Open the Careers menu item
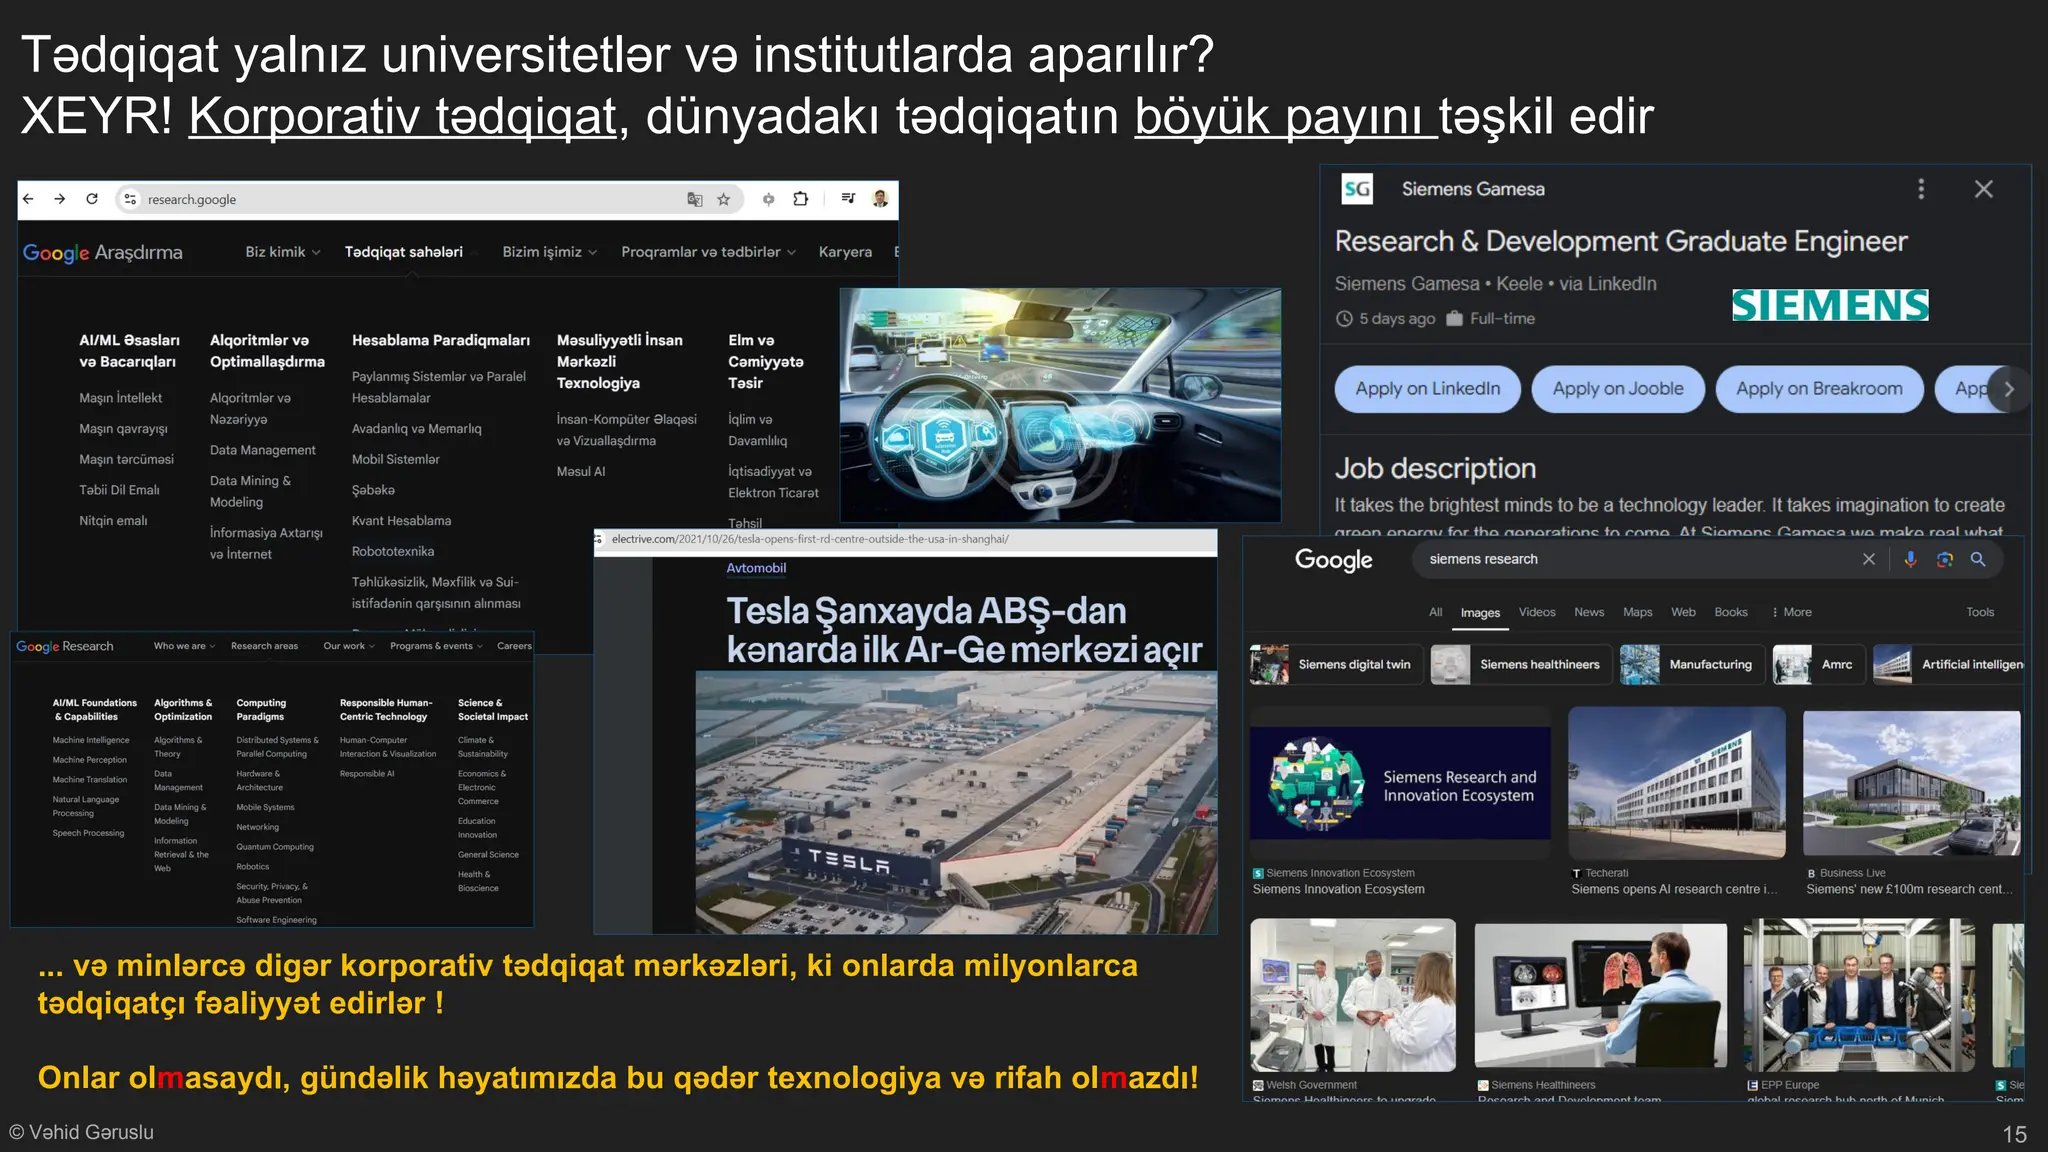 [x=514, y=646]
